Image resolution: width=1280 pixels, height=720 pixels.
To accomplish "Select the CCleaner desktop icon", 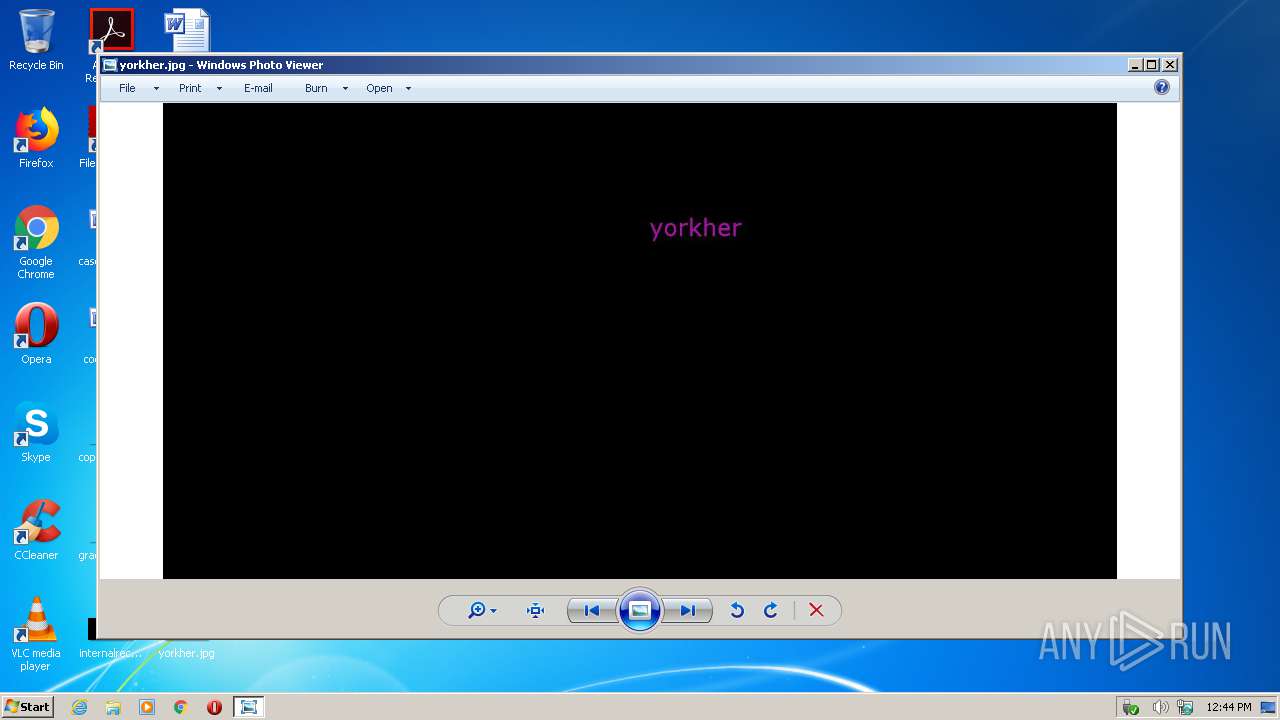I will pos(36,530).
